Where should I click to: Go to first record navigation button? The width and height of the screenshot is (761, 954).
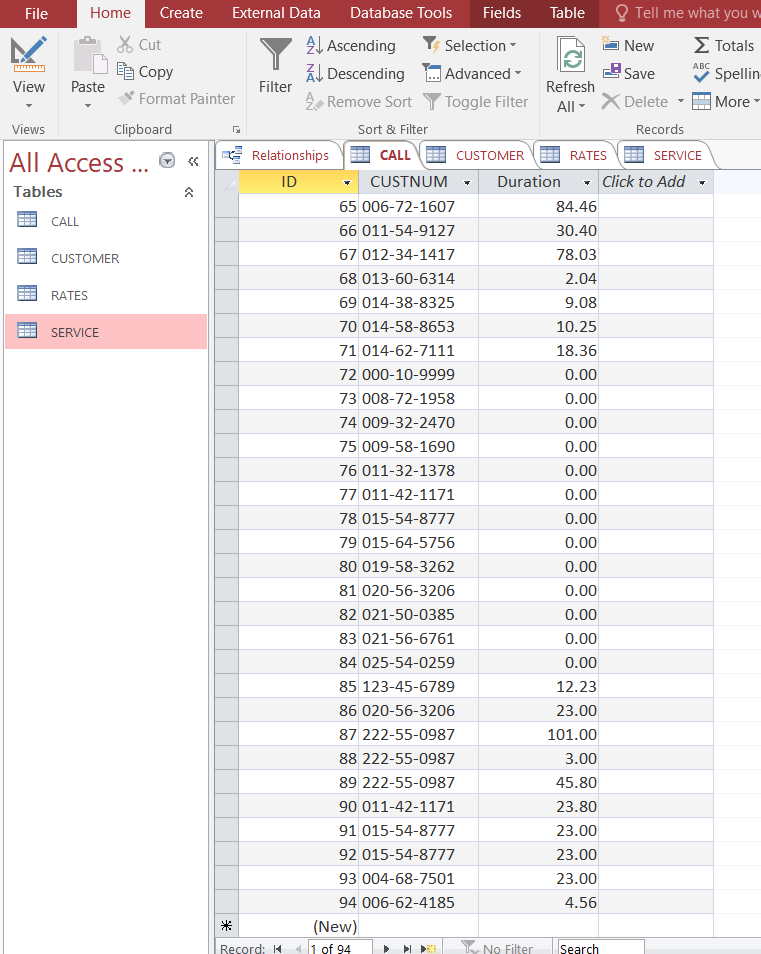(x=277, y=948)
